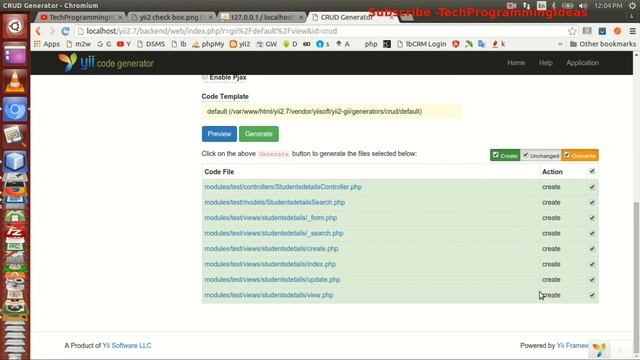The width and height of the screenshot is (640, 360).
Task: Open Application in Gii navbar
Action: point(582,63)
